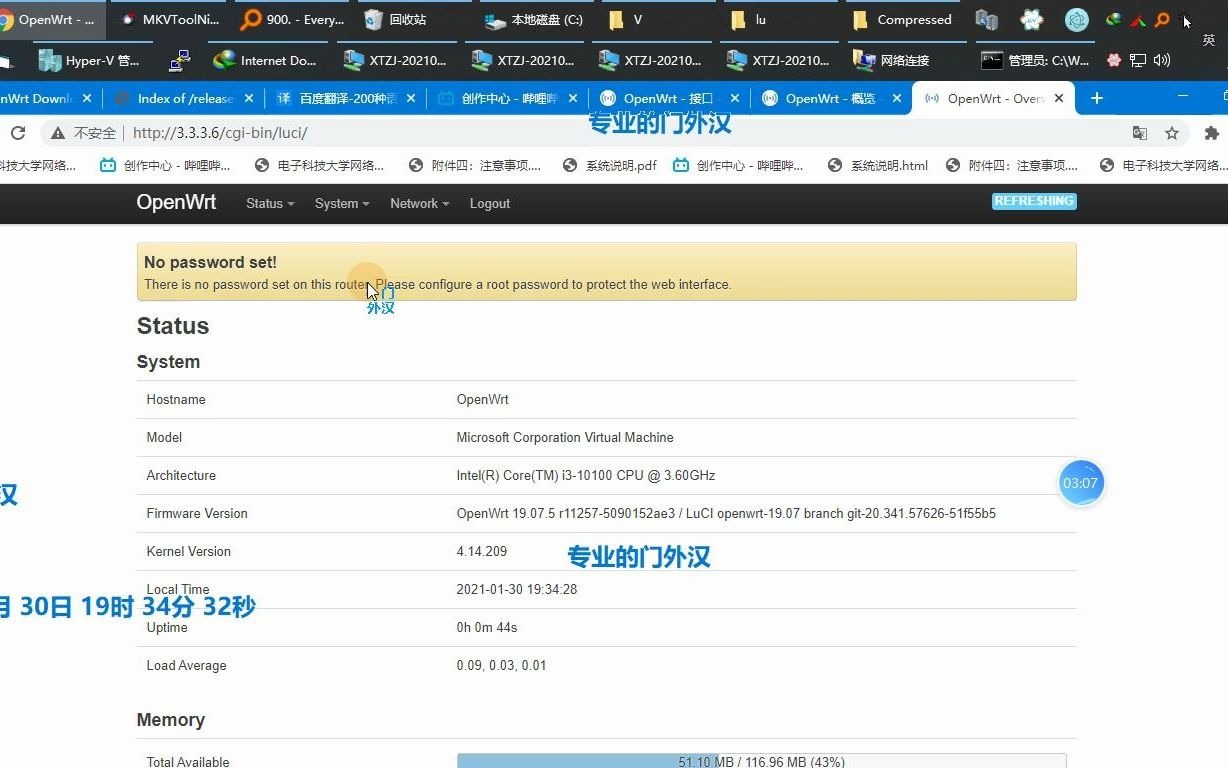This screenshot has width=1228, height=768.
Task: Select the local time 2021-01-30 19:34:28
Action: (517, 589)
